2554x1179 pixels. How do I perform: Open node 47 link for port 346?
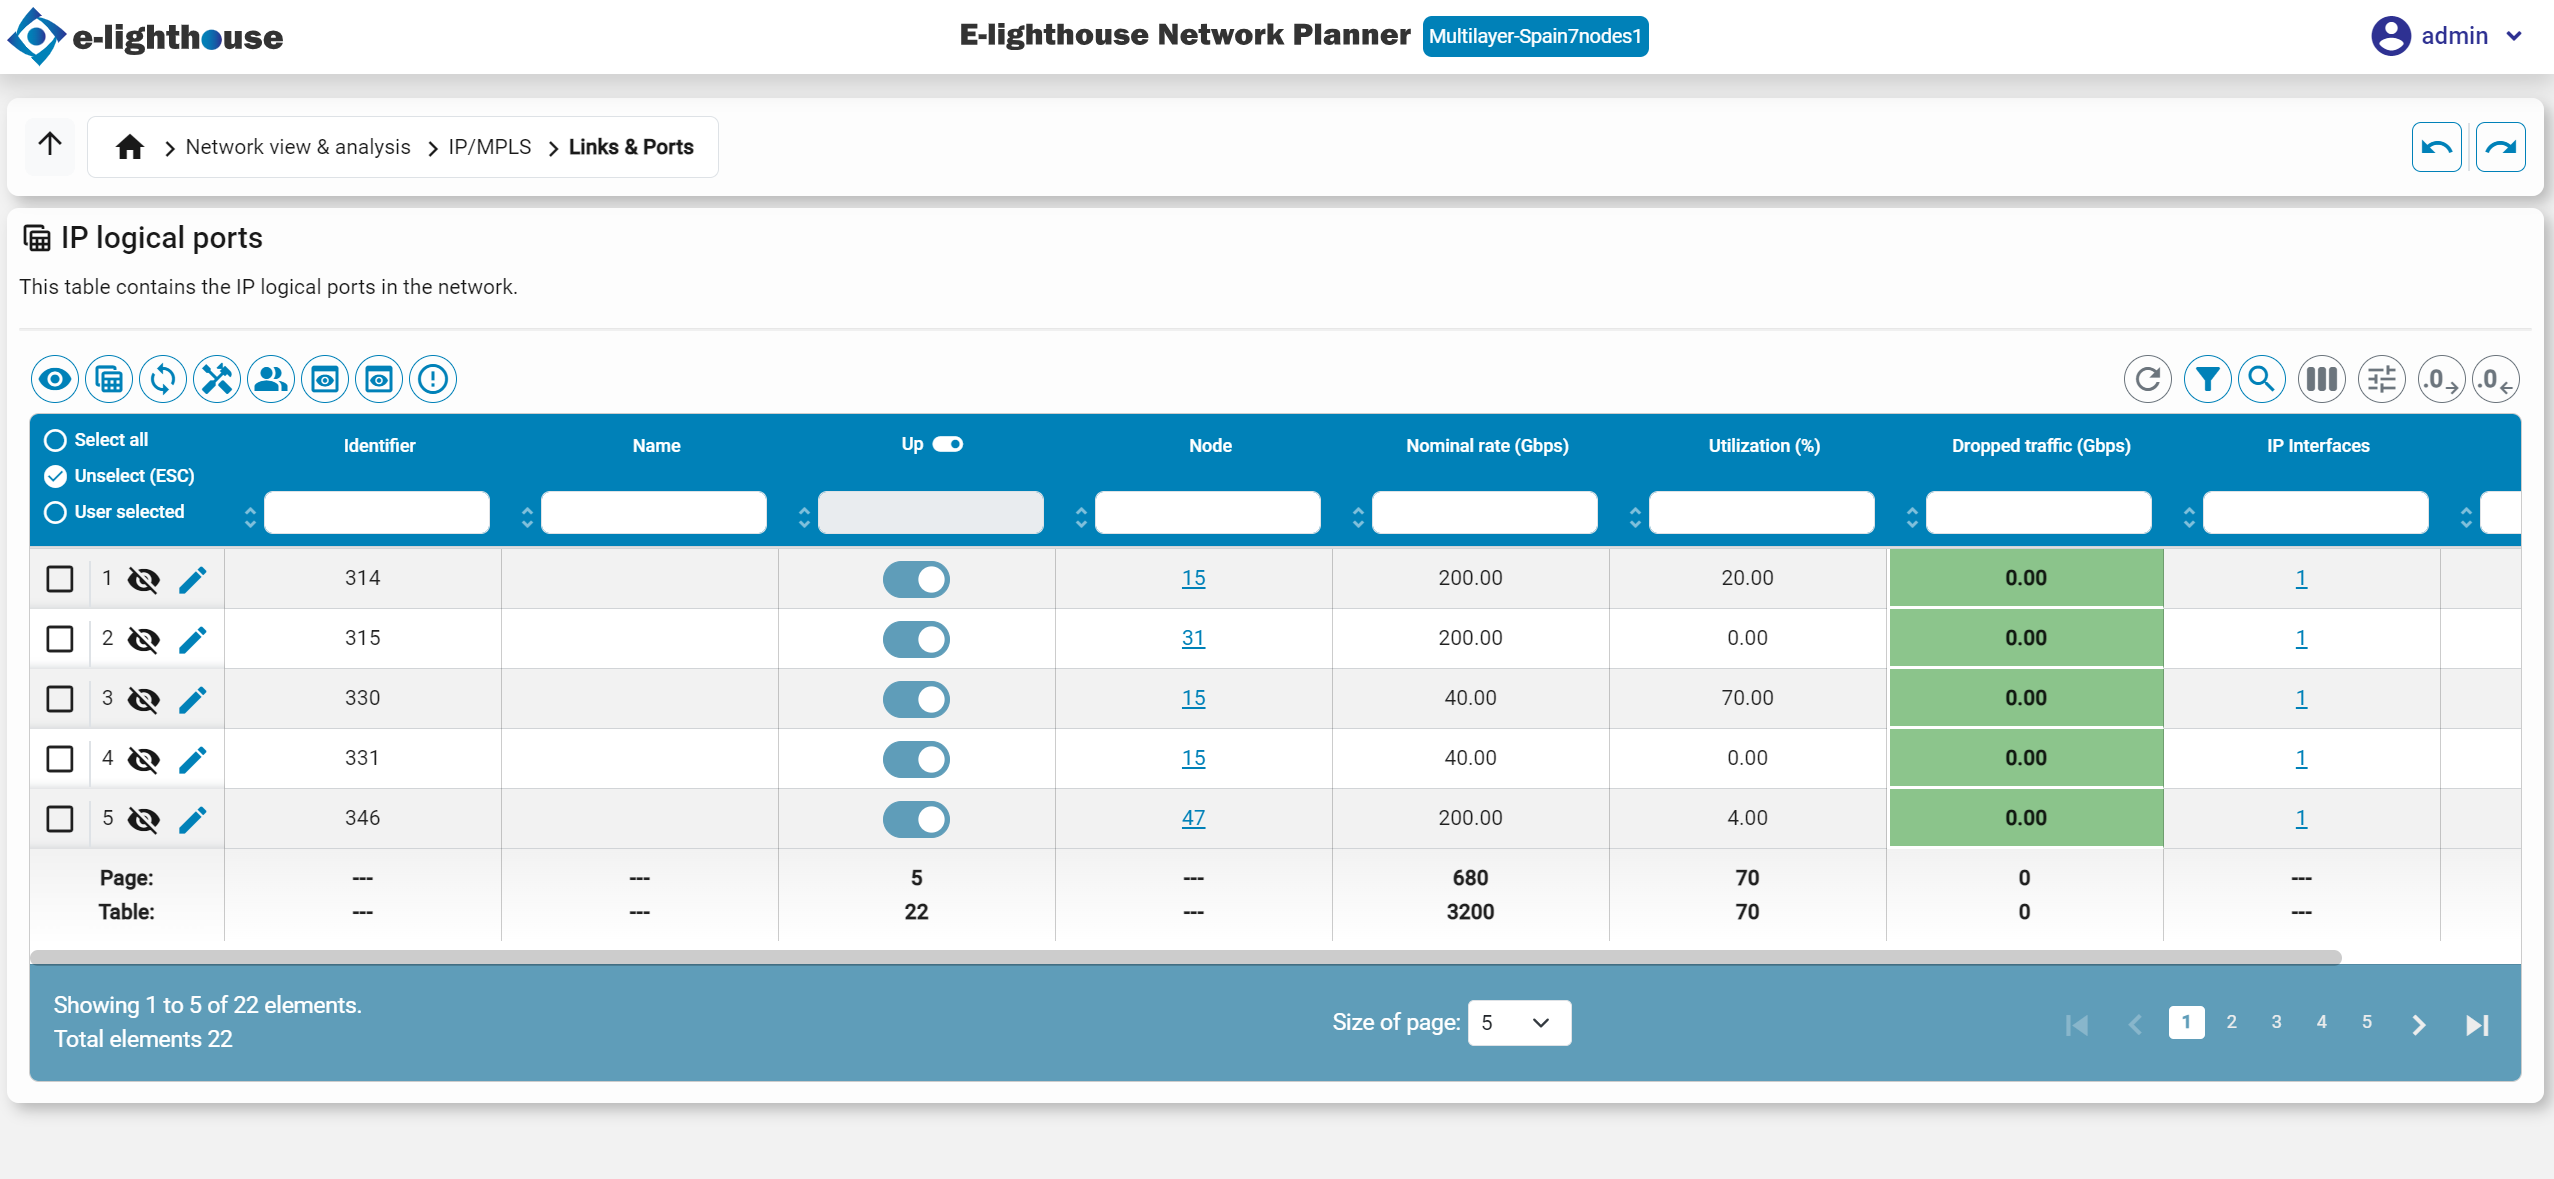pos(1193,818)
